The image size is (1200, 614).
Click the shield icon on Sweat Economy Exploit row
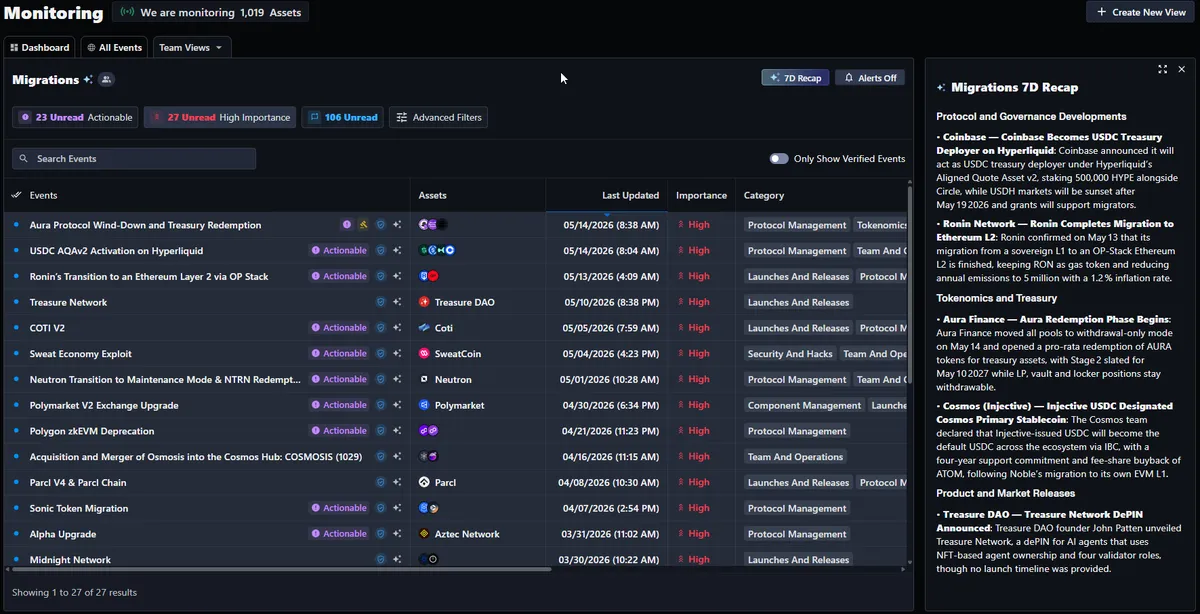pyautogui.click(x=380, y=354)
